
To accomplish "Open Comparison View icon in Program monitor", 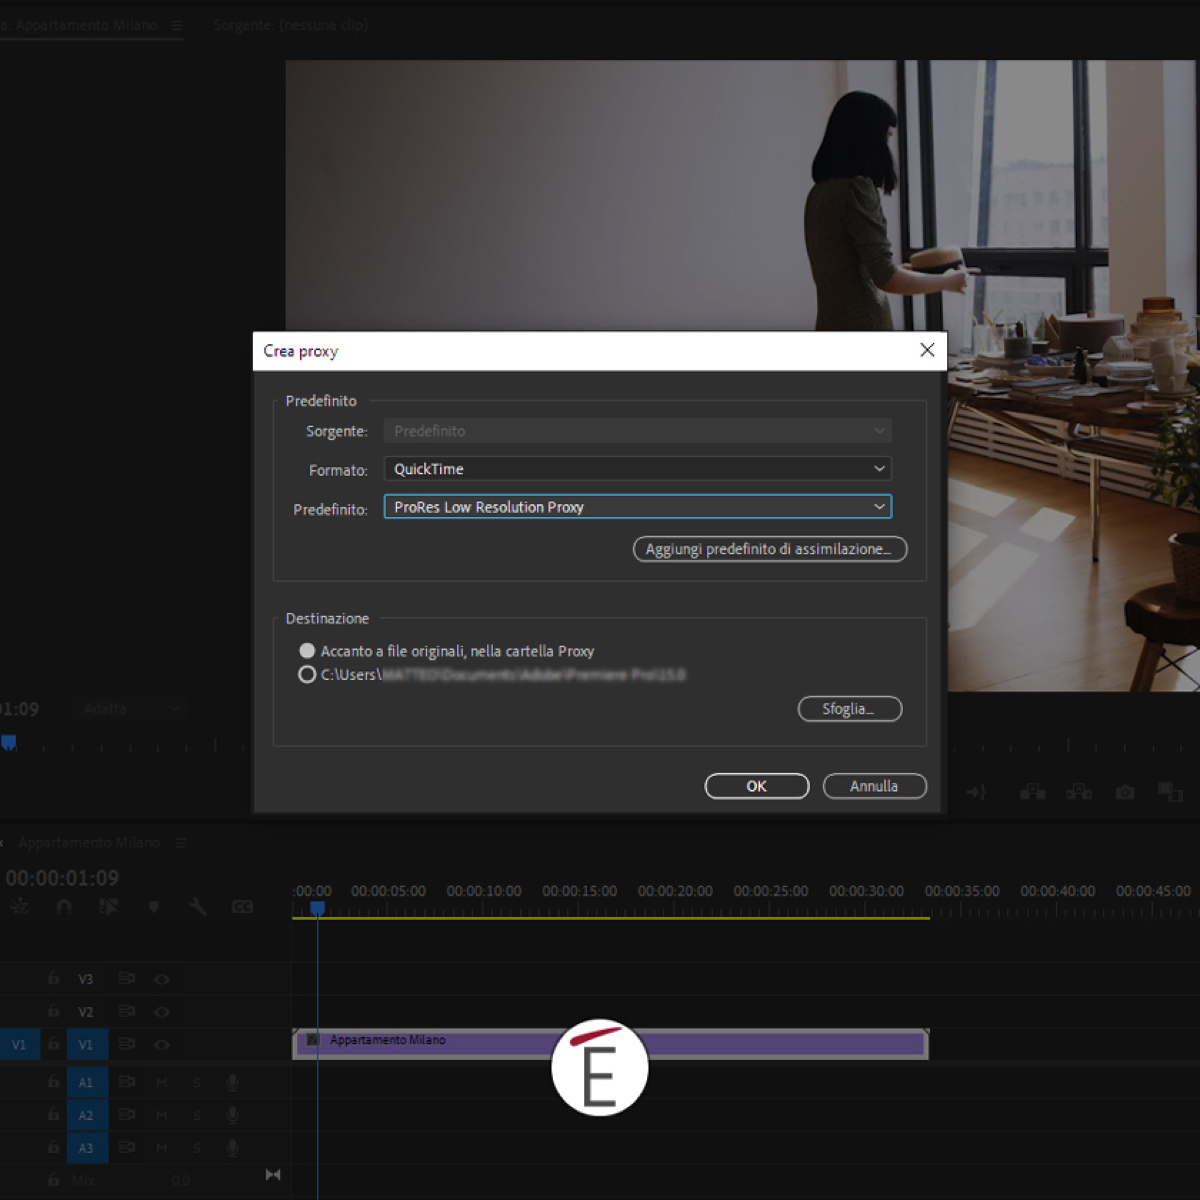I will click(1170, 792).
